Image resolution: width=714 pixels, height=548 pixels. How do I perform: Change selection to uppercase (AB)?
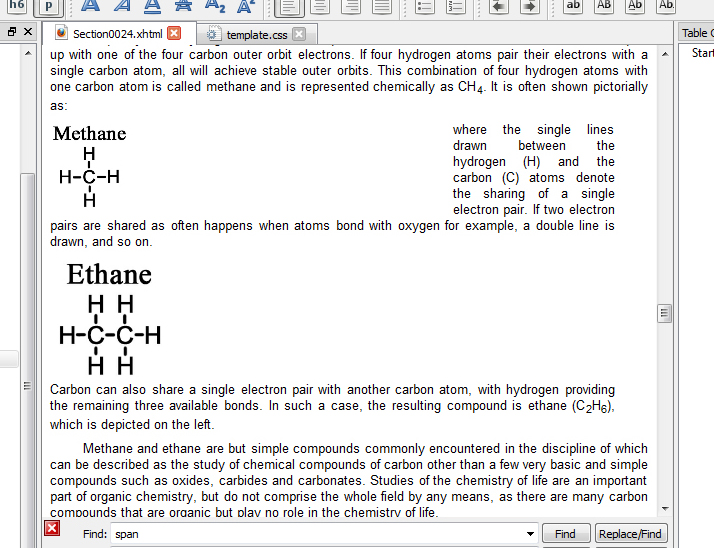pyautogui.click(x=604, y=6)
